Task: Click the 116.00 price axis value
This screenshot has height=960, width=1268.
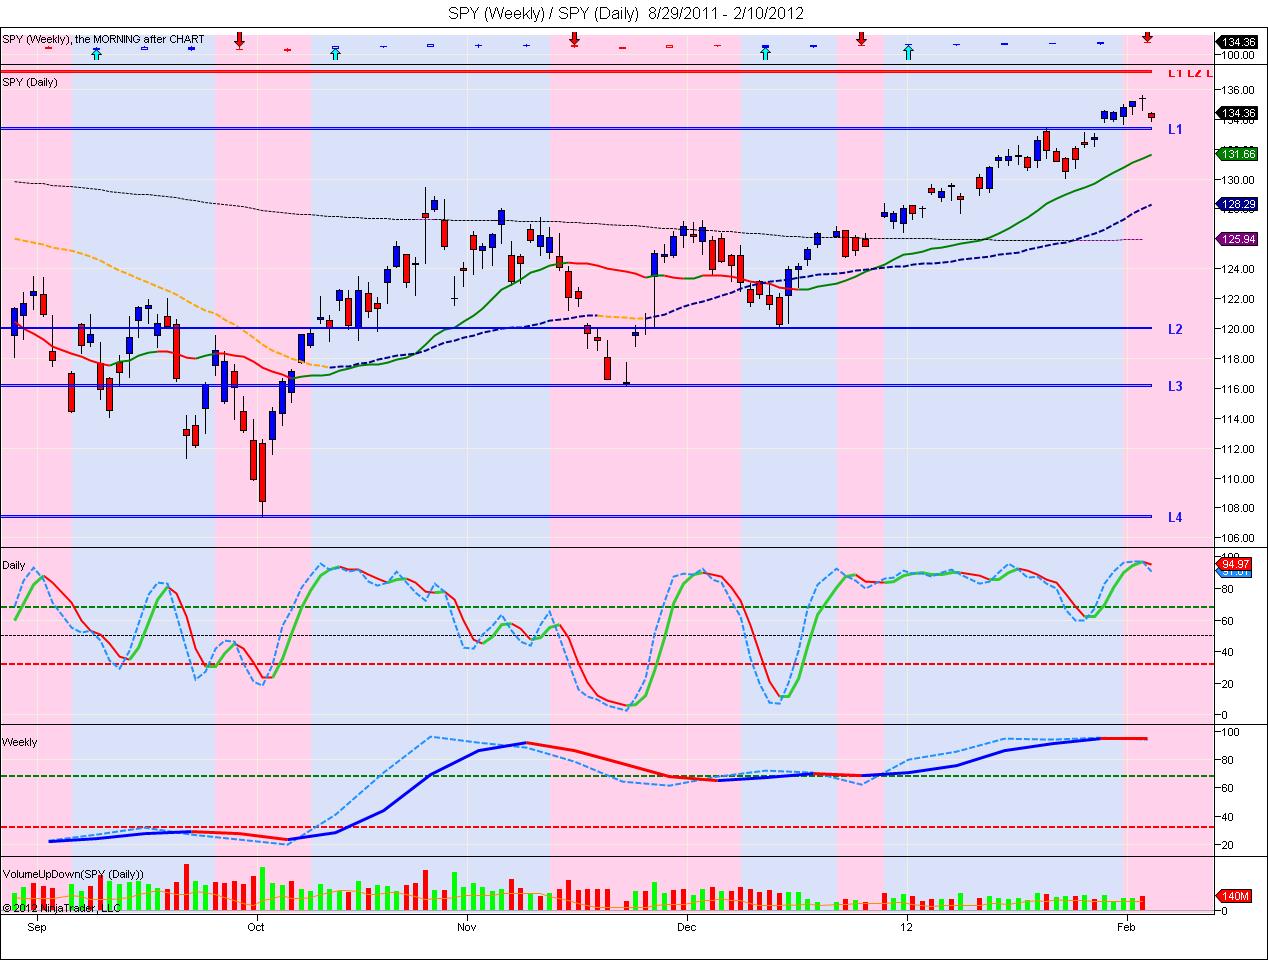Action: point(1238,389)
